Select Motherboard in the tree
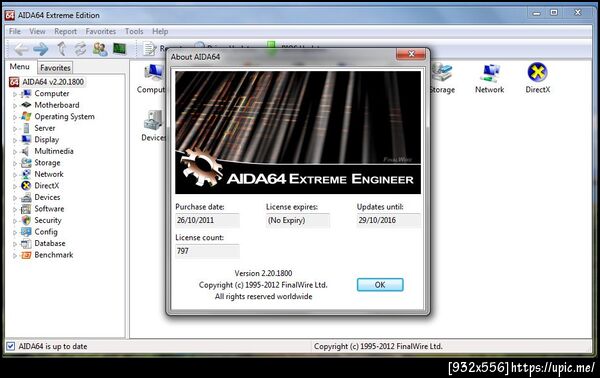600x378 pixels. 57,105
